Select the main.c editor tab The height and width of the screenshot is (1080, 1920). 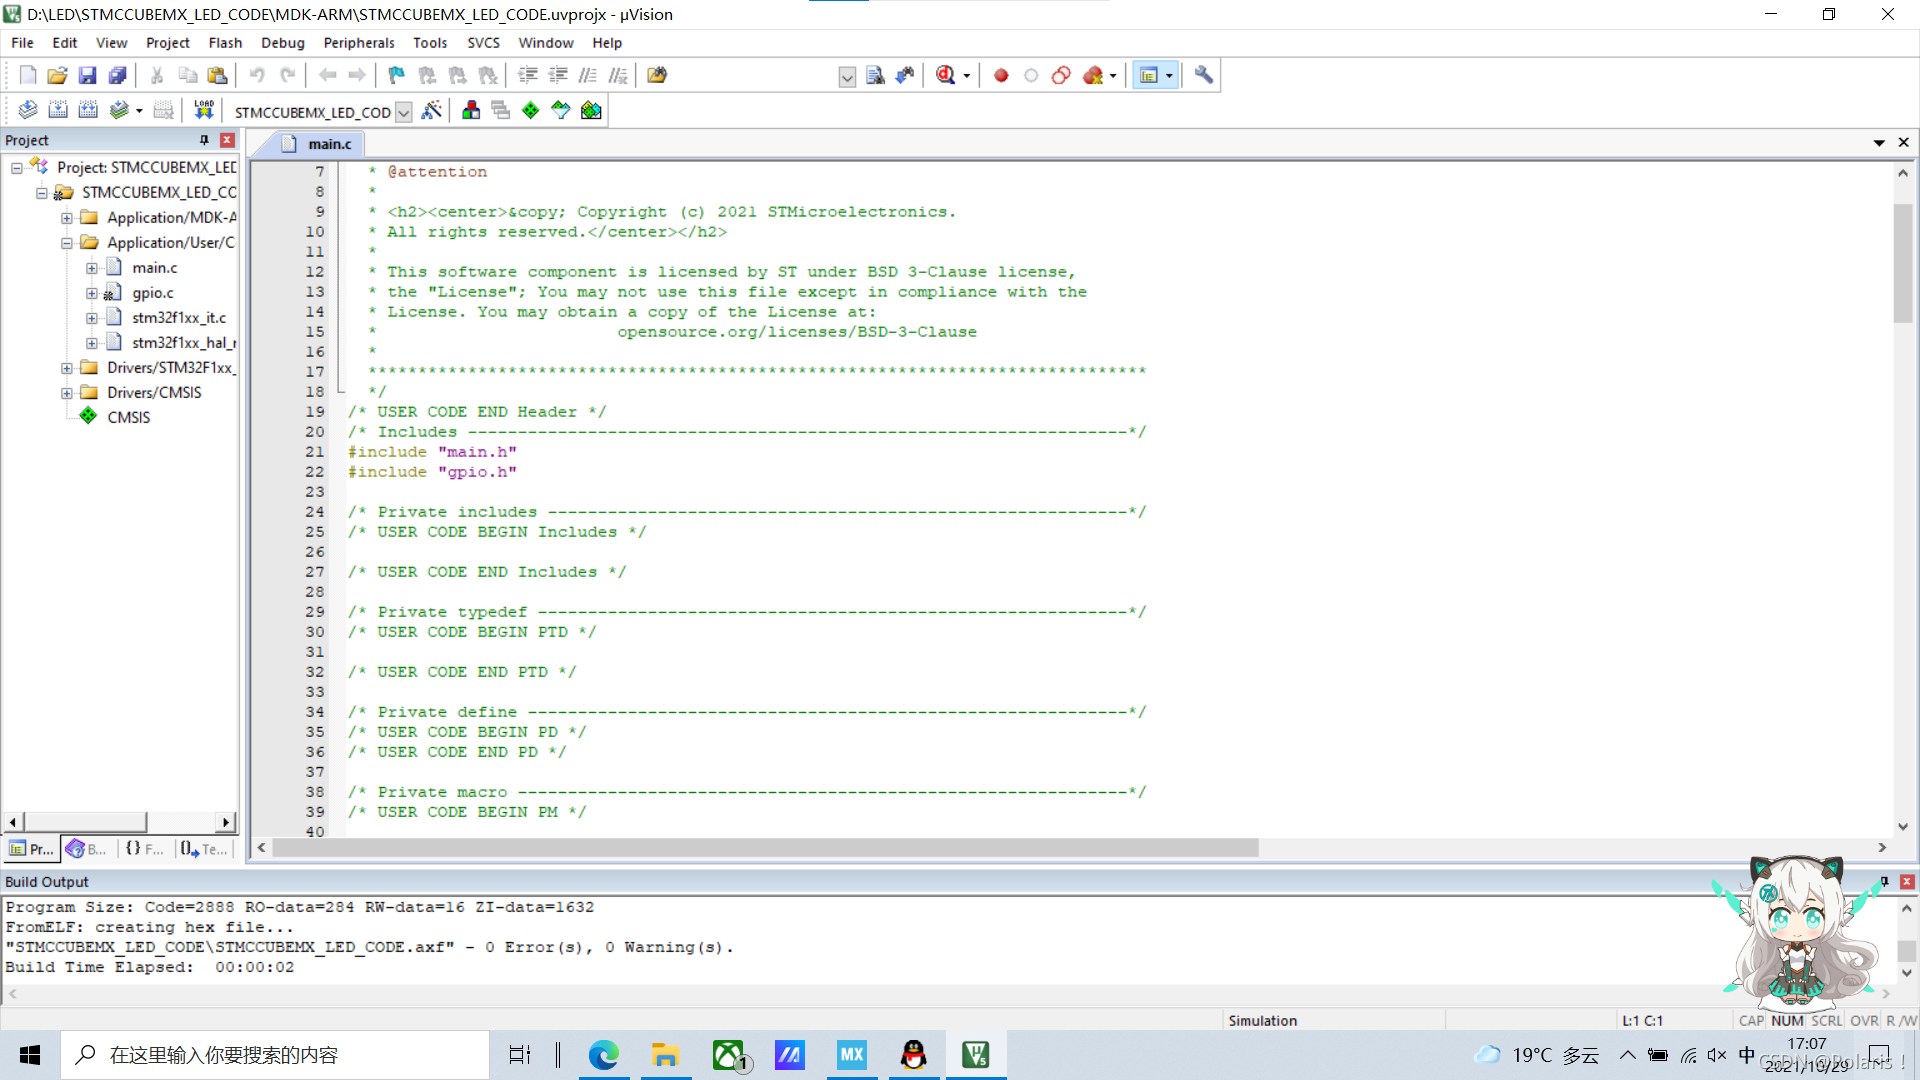pyautogui.click(x=329, y=144)
